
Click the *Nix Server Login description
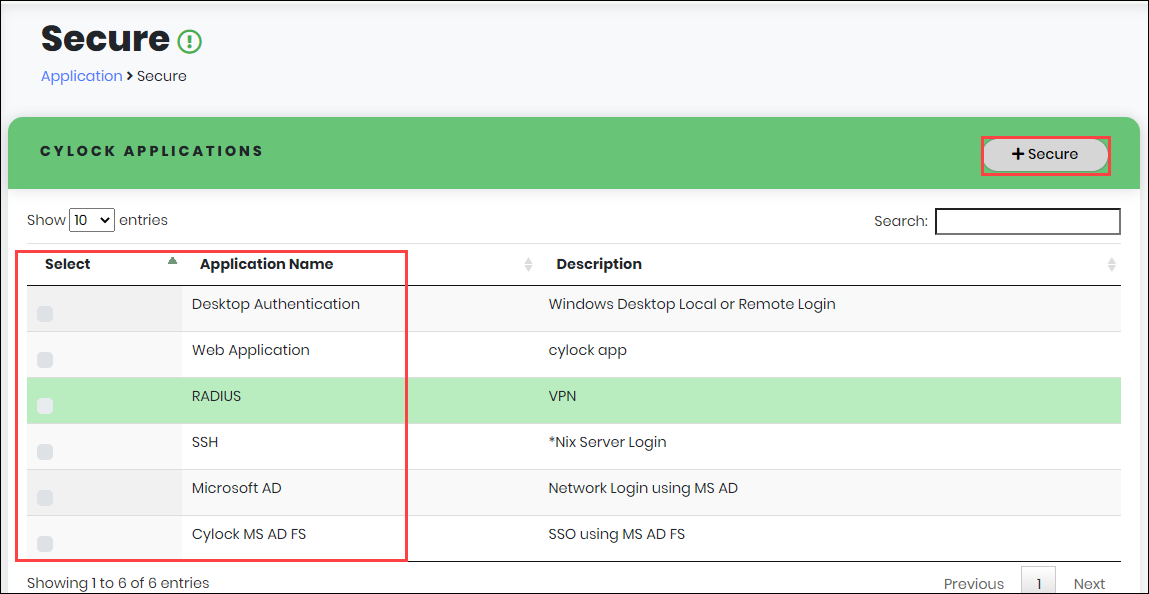coord(607,442)
